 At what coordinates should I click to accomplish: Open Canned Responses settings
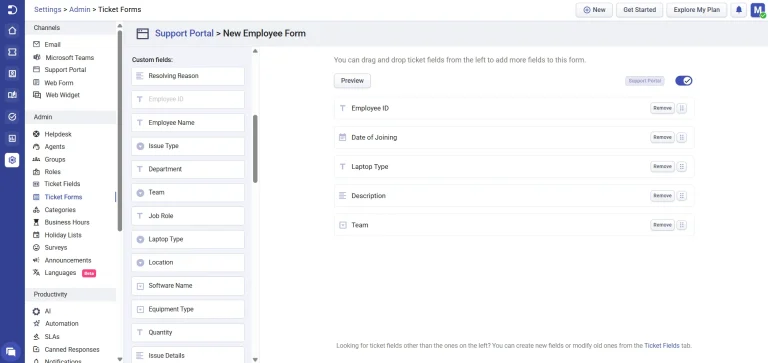[x=72, y=350]
